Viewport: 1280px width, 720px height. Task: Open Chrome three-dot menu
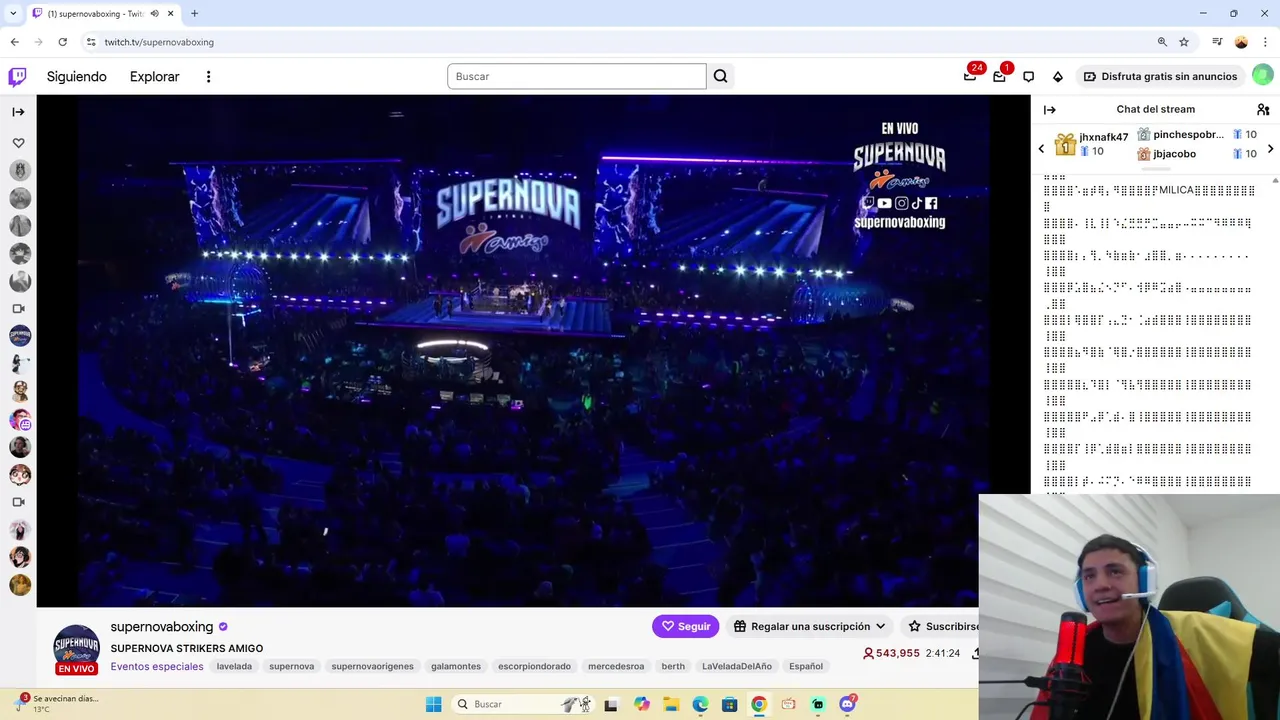point(1265,42)
